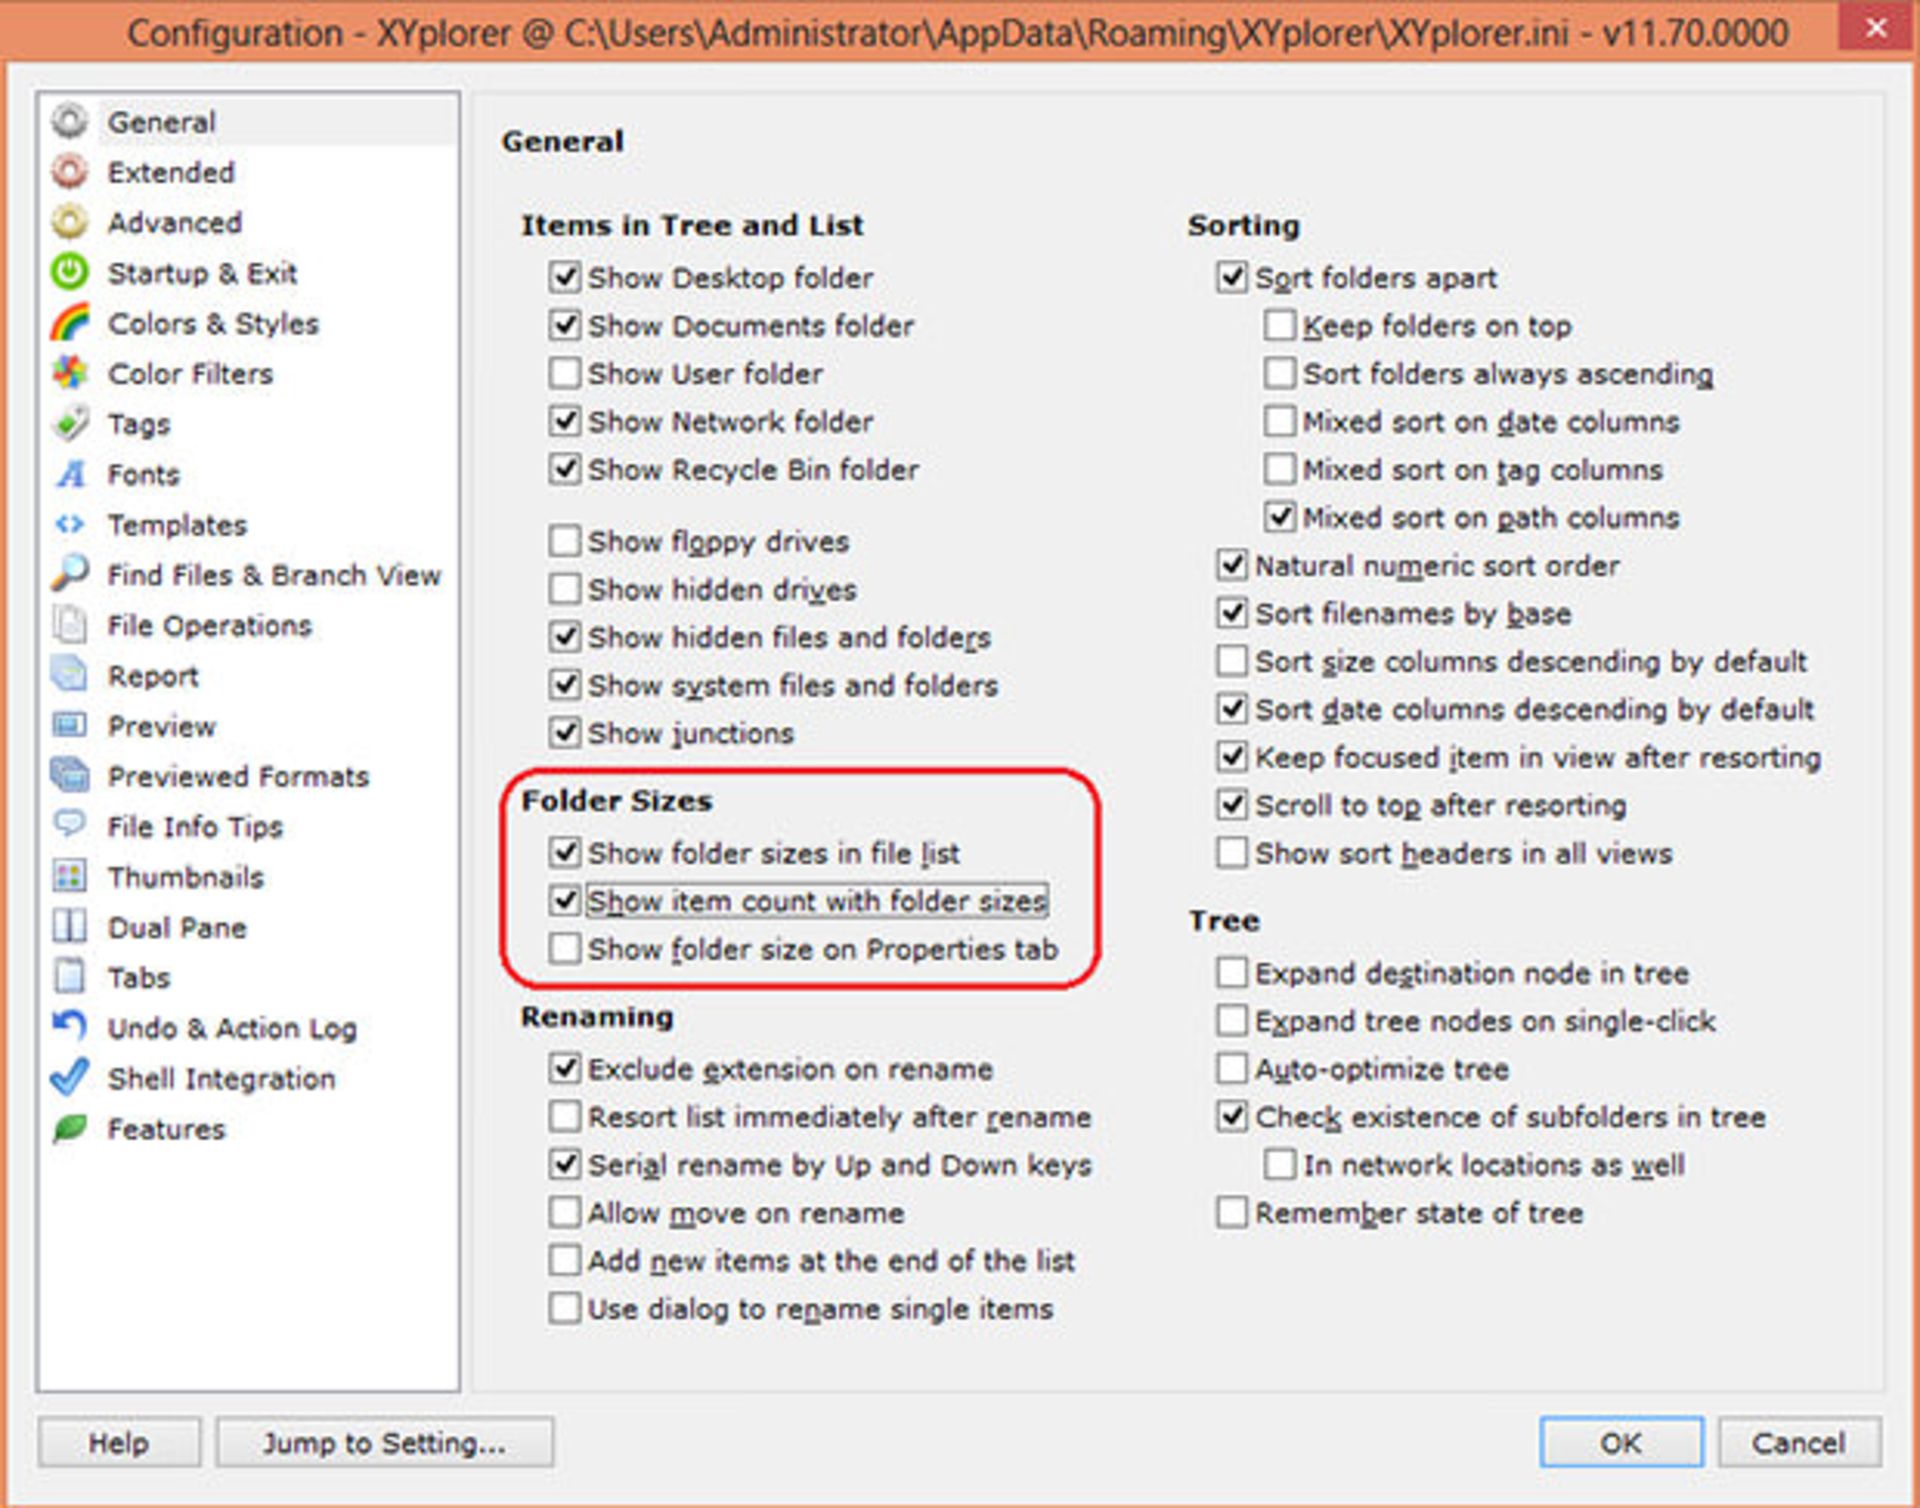Click the Dual Pane split icon
The height and width of the screenshot is (1508, 1920).
point(70,927)
